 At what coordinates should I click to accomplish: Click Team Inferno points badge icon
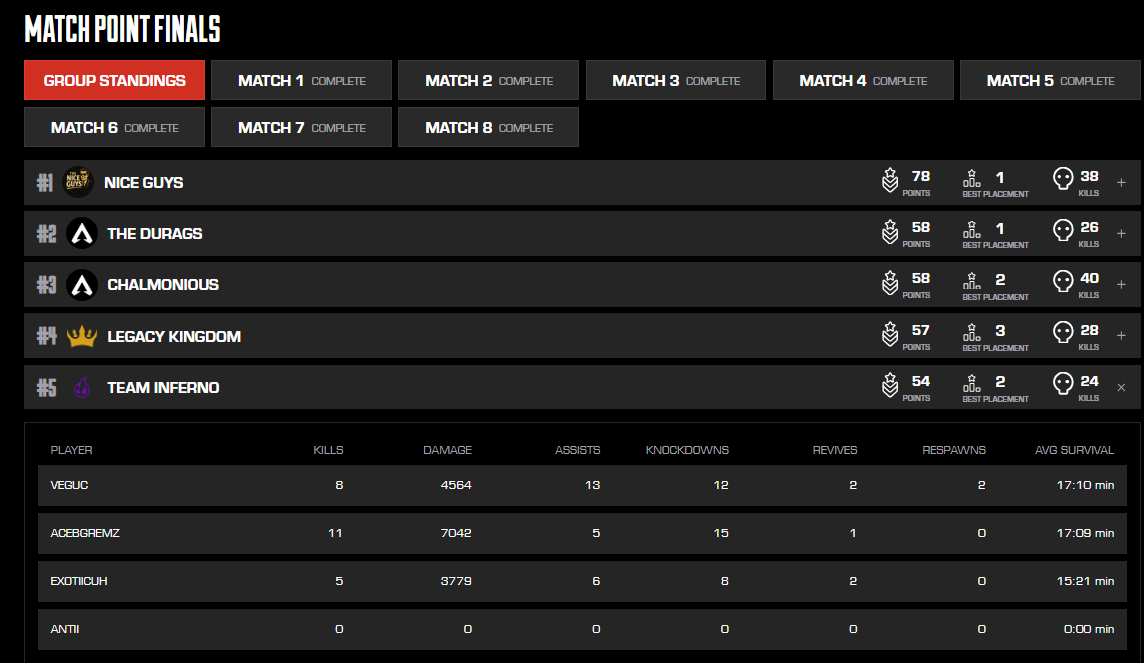[889, 385]
